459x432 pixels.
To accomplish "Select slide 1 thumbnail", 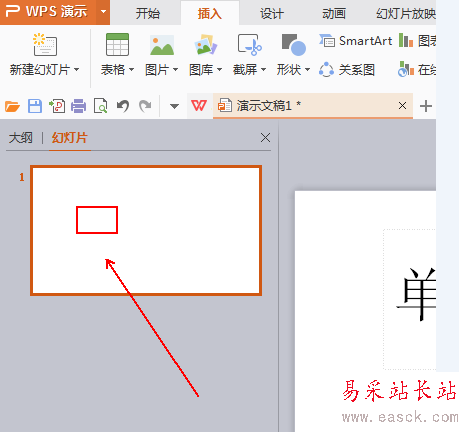I will click(146, 230).
